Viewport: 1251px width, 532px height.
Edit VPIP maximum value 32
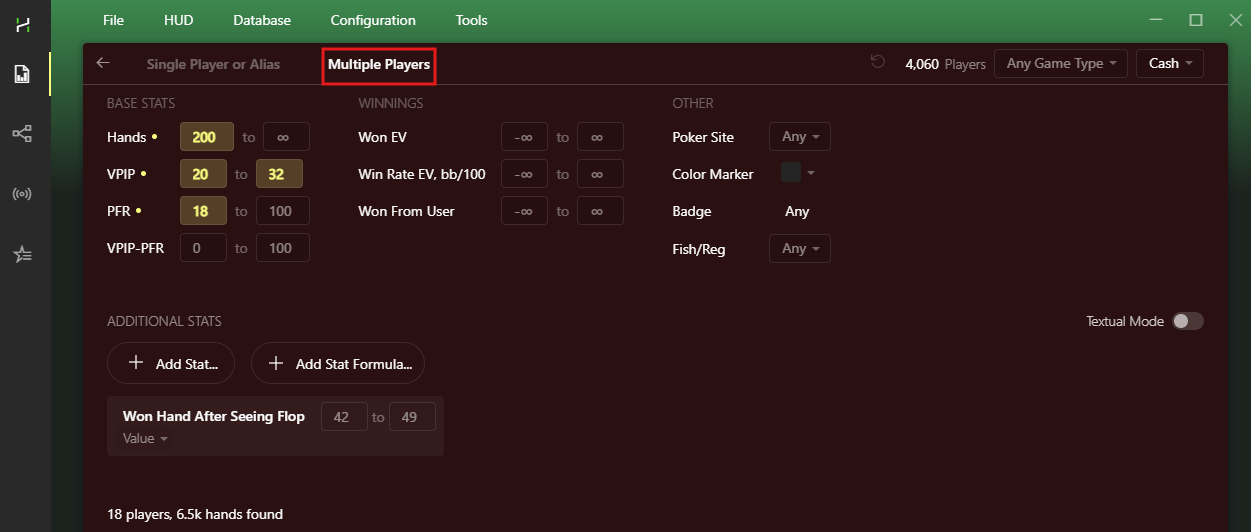[279, 173]
